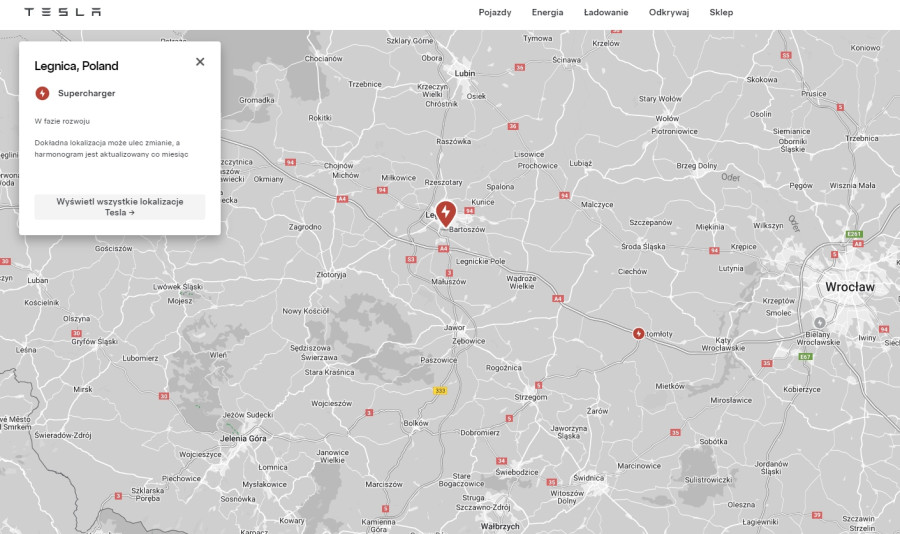Select the Supercharger marker near Kostomłoty

[638, 334]
